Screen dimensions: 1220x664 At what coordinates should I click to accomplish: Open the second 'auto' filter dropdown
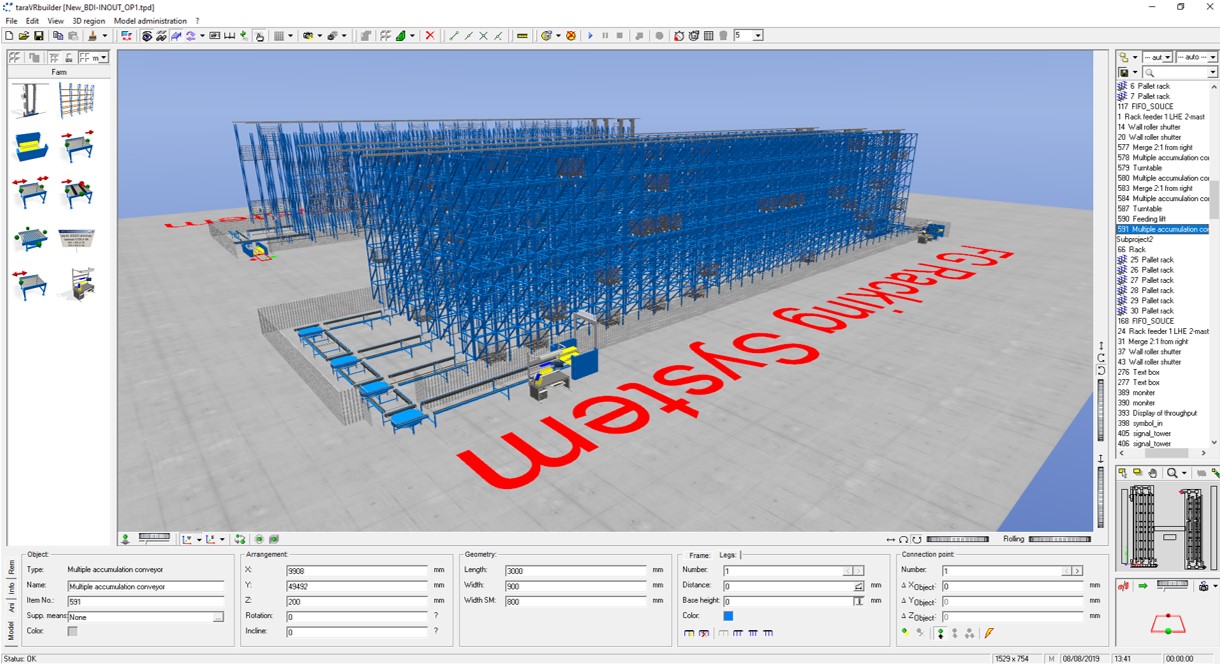(1213, 58)
